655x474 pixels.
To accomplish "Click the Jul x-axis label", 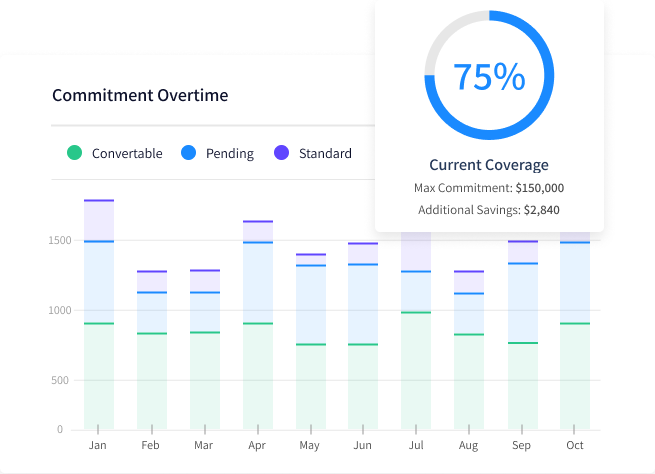I will (416, 445).
